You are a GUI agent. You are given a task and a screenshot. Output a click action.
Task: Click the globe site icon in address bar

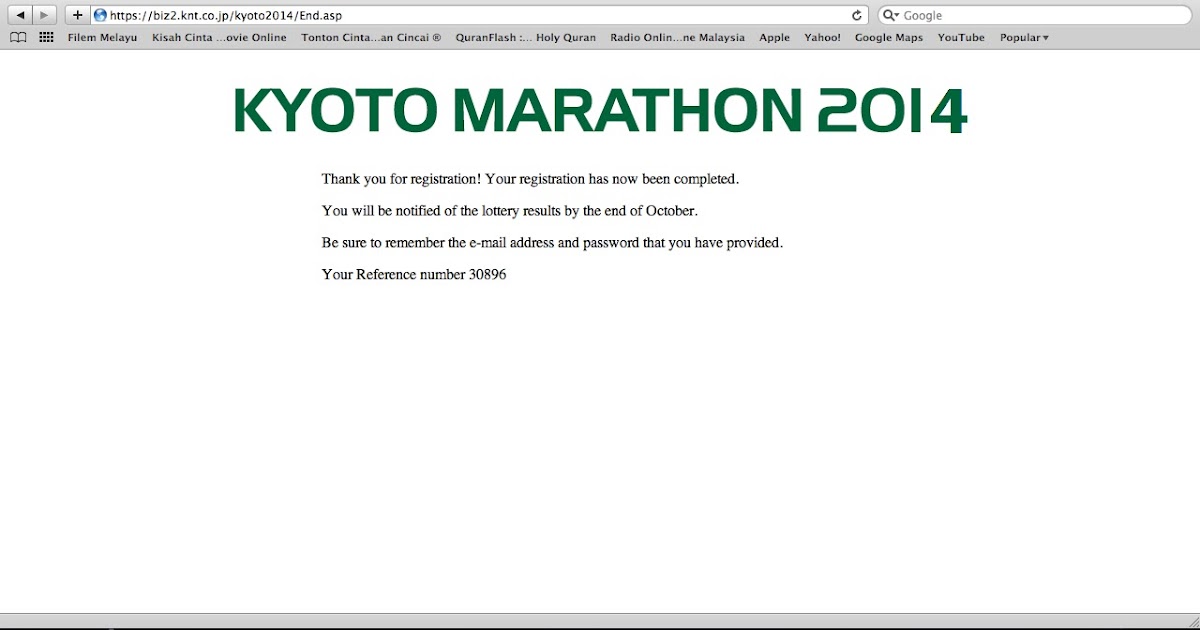click(100, 15)
